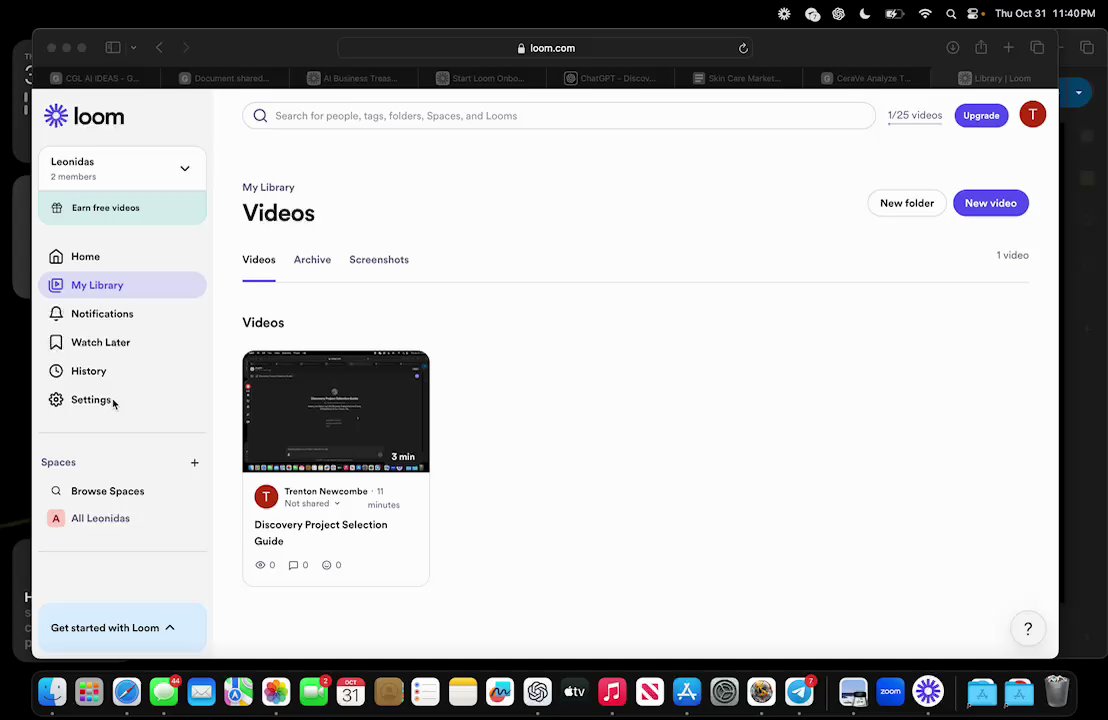Open Zoom from the Dock
The width and height of the screenshot is (1108, 720).
pos(890,692)
